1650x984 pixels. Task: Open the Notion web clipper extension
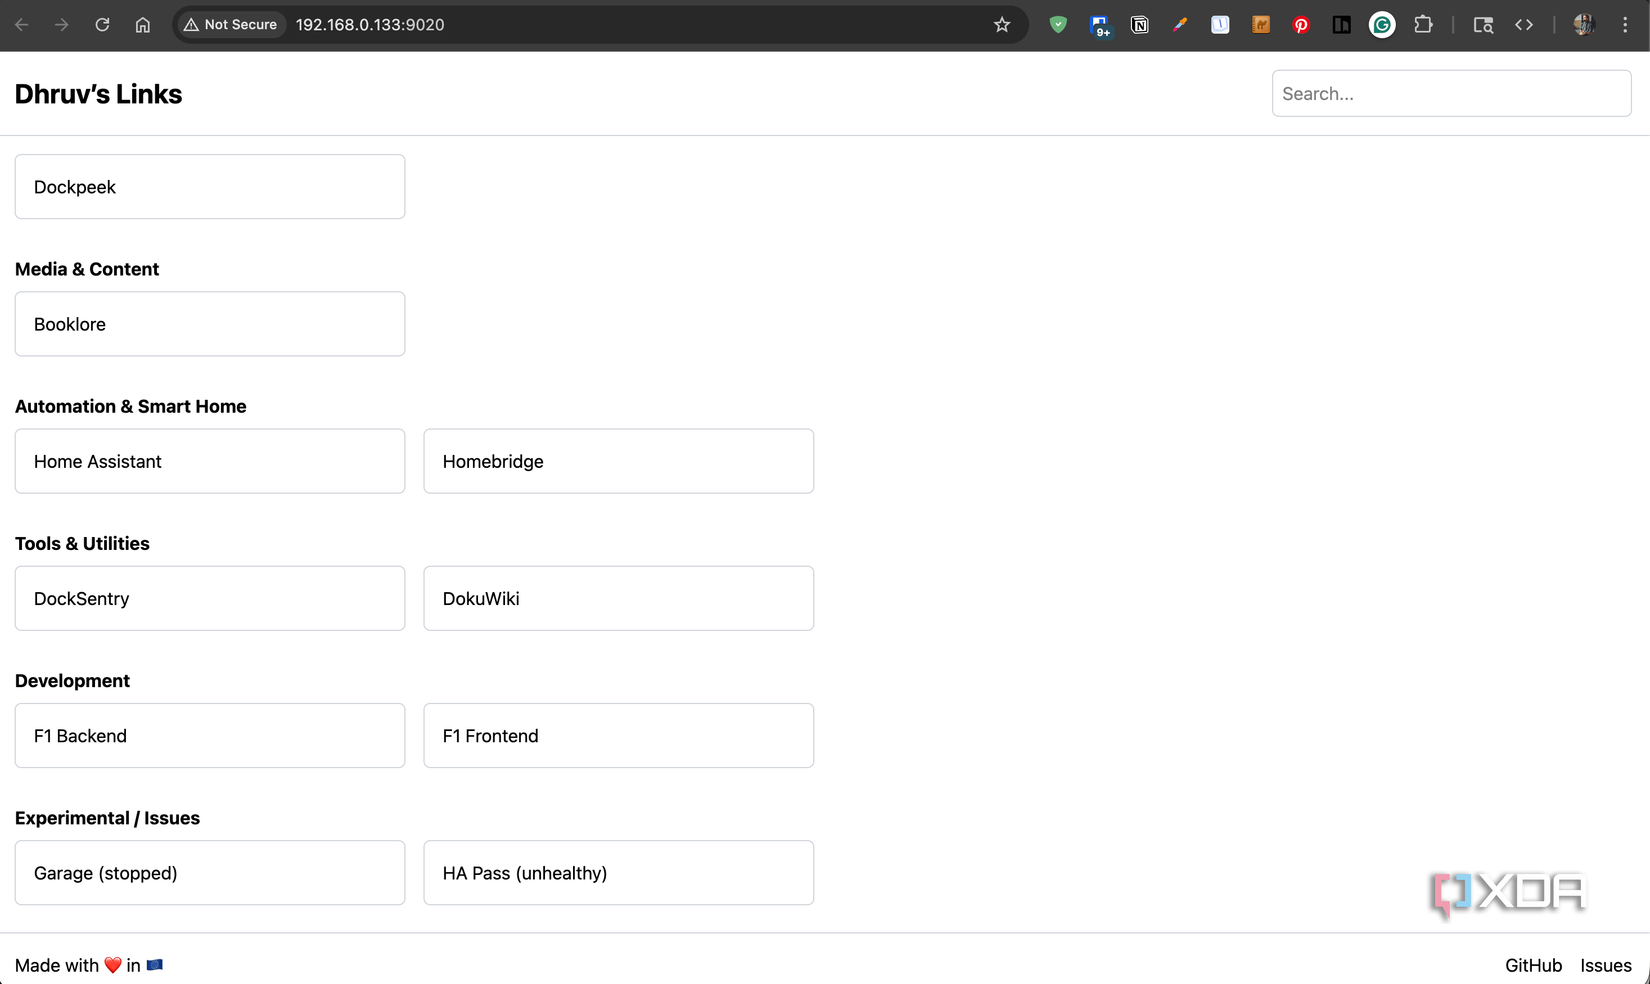(x=1139, y=25)
